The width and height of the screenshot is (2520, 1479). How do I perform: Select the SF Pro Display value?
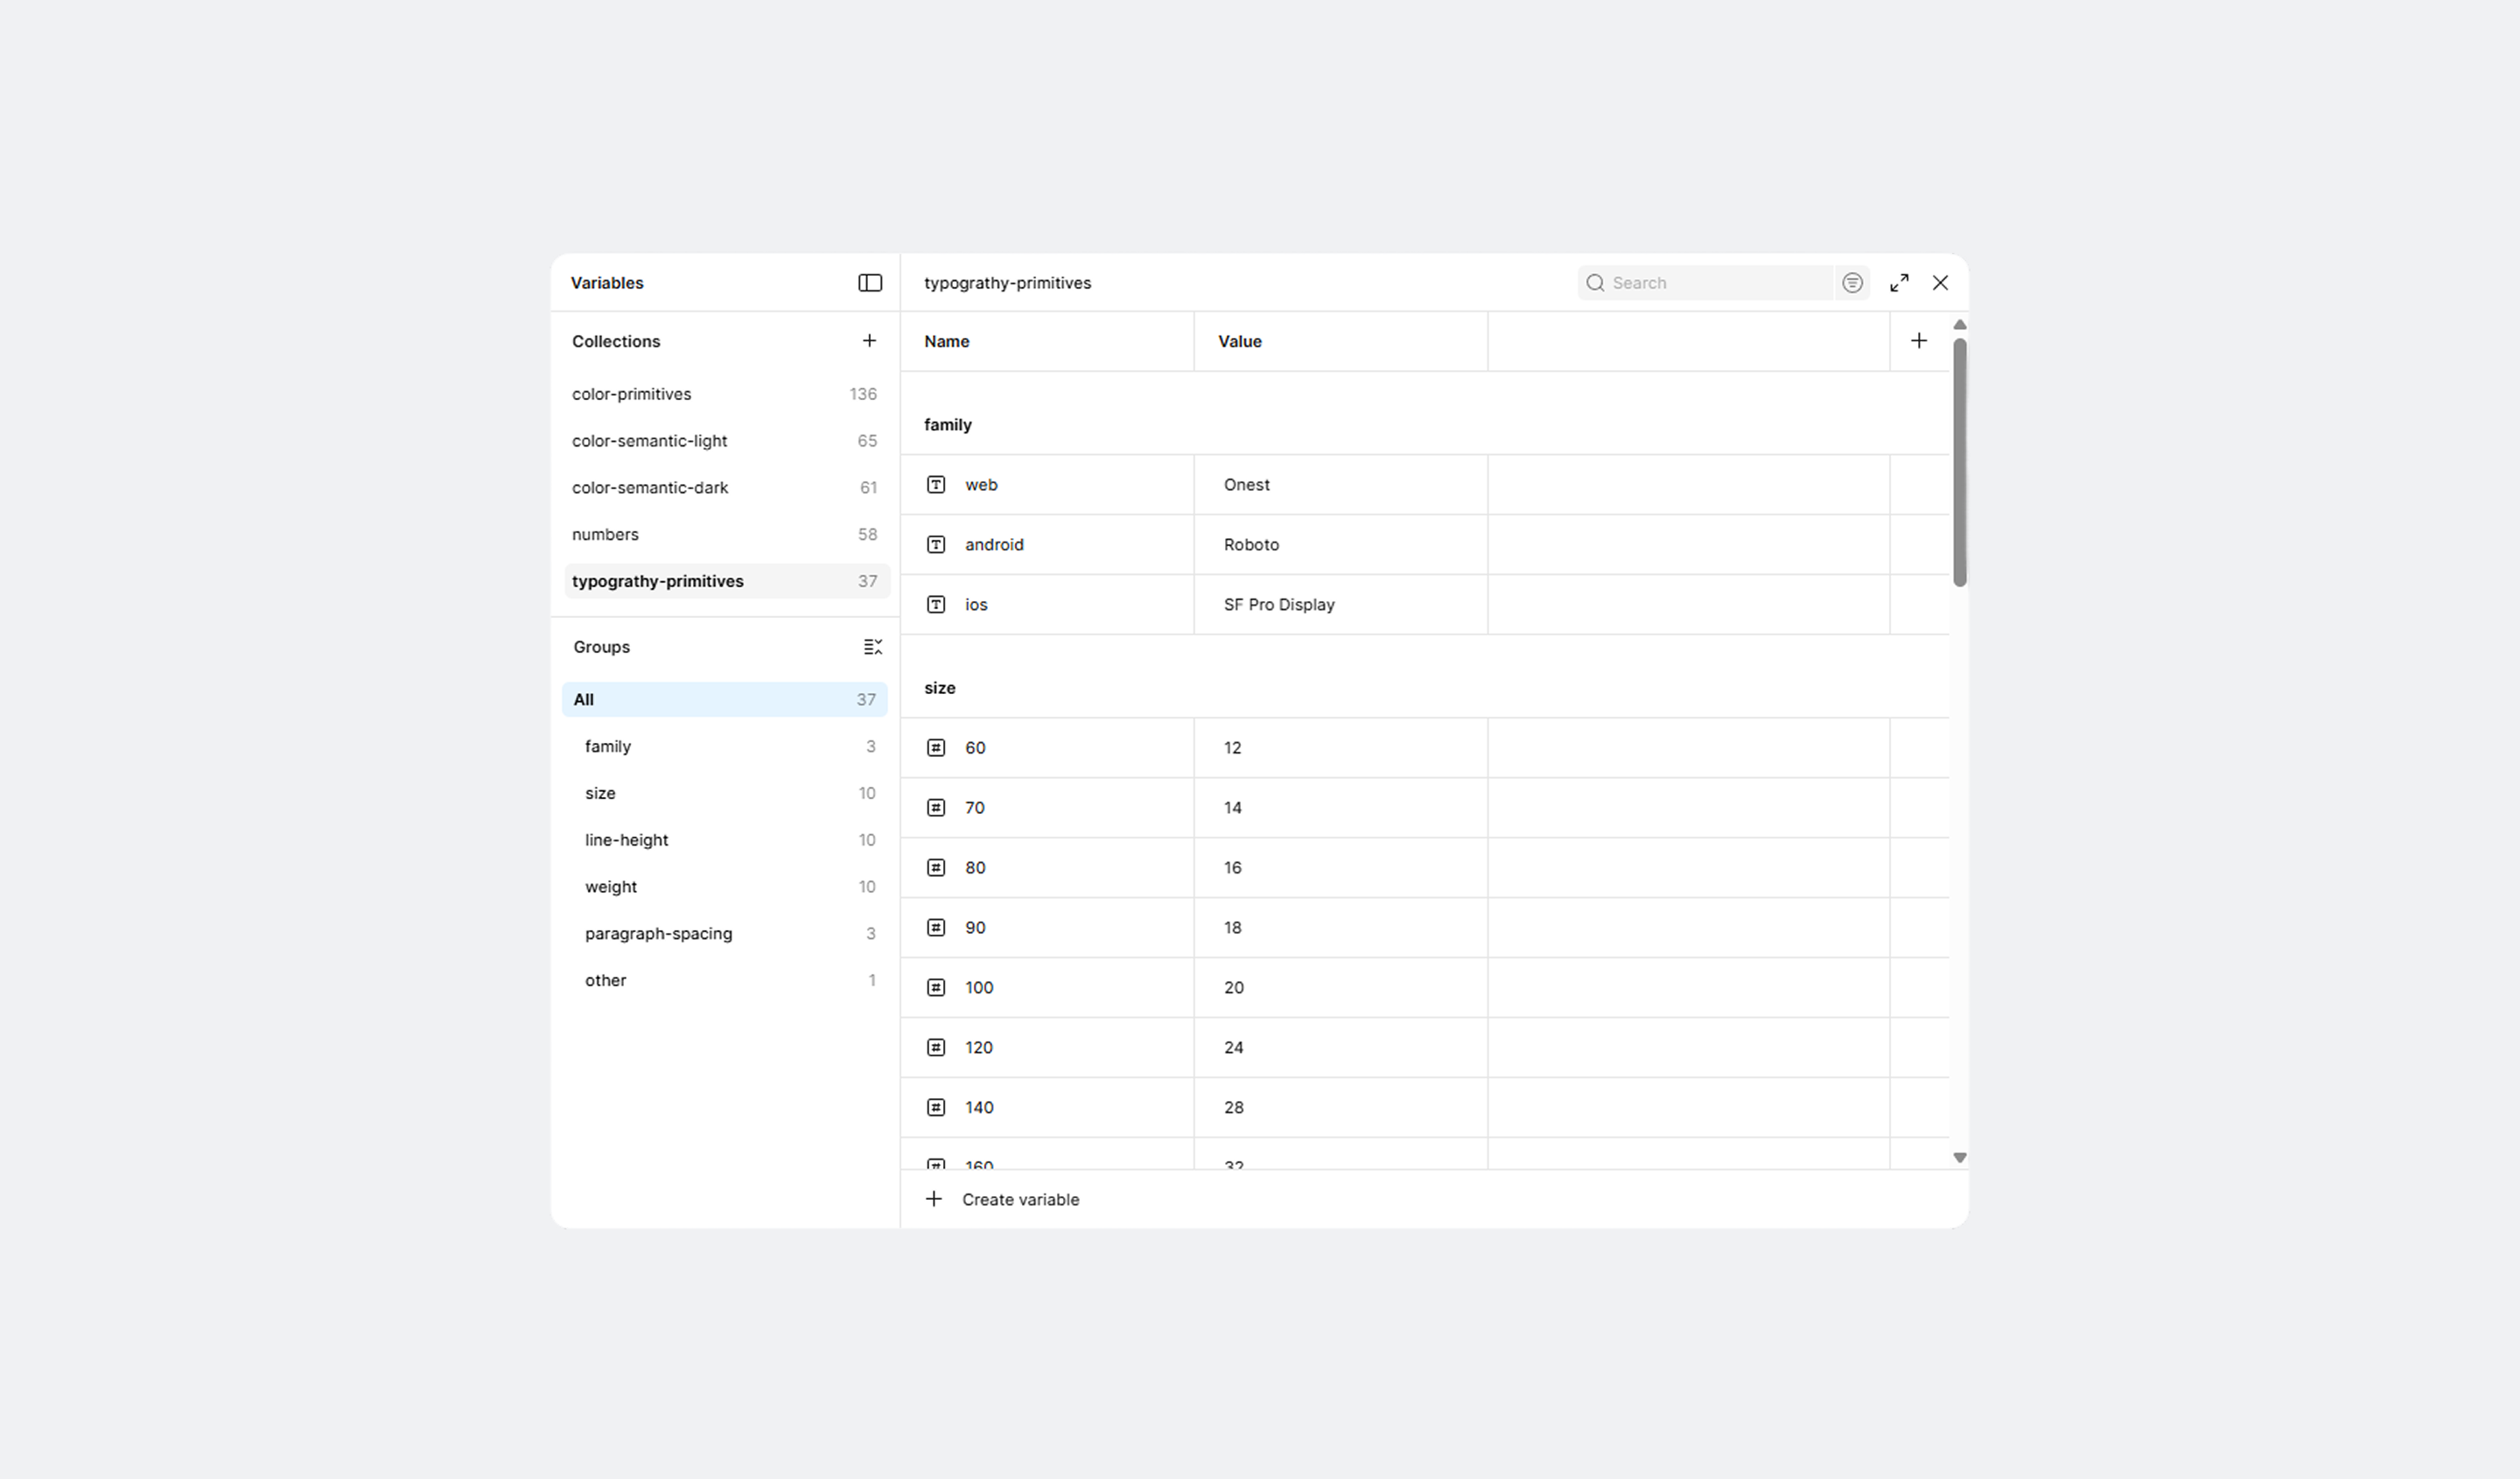[x=1341, y=605]
